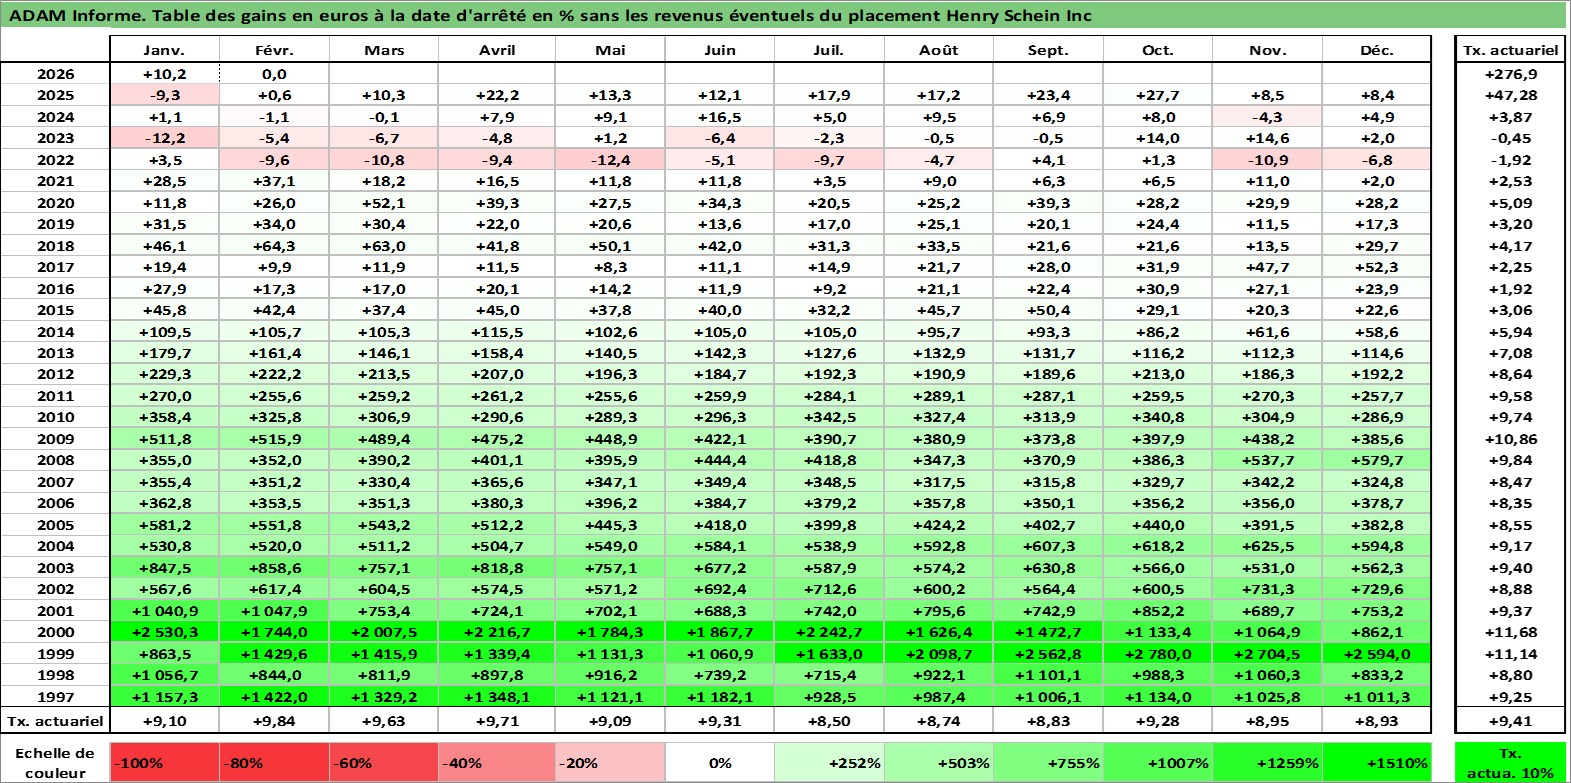Image resolution: width=1571 pixels, height=783 pixels.
Task: Pick the -60% color scale swatch
Action: tap(384, 762)
